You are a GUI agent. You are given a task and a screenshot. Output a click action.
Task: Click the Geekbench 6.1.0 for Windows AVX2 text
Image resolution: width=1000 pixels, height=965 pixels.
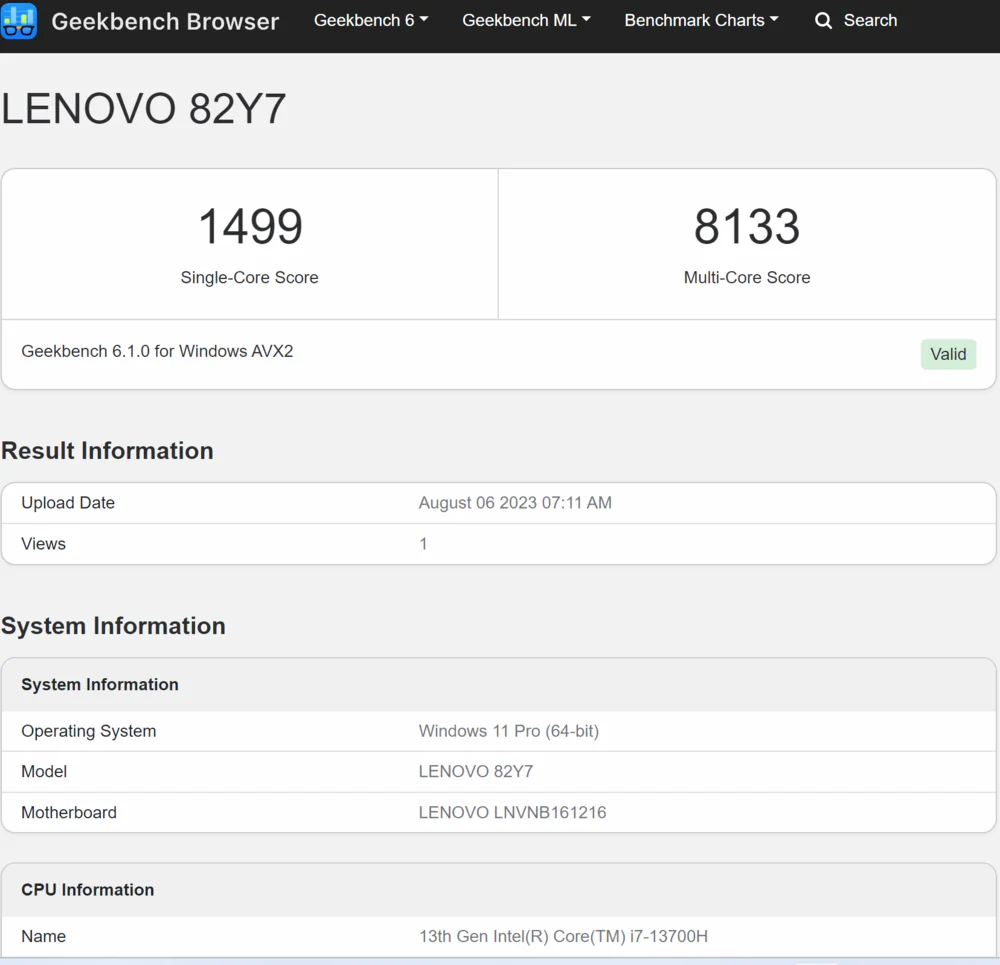157,351
